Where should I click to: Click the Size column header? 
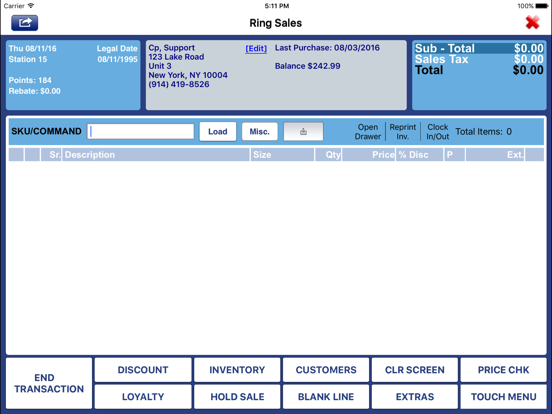(x=282, y=155)
